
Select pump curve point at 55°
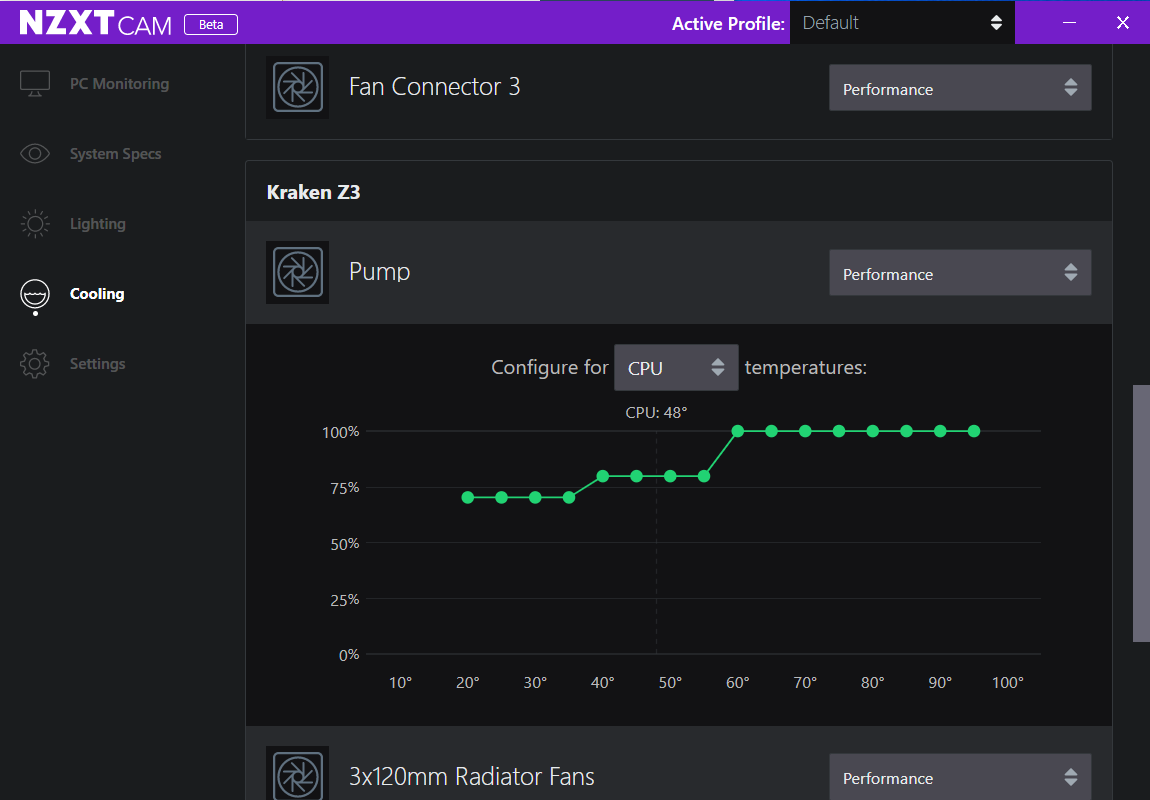coord(704,476)
